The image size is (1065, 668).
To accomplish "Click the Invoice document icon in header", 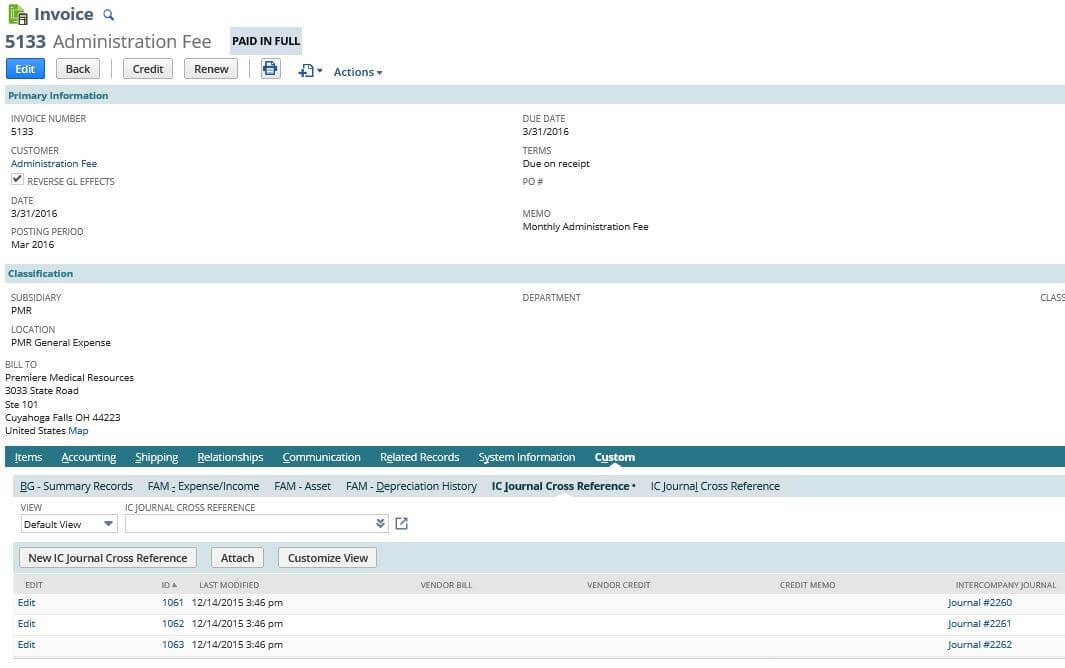I will [x=17, y=15].
